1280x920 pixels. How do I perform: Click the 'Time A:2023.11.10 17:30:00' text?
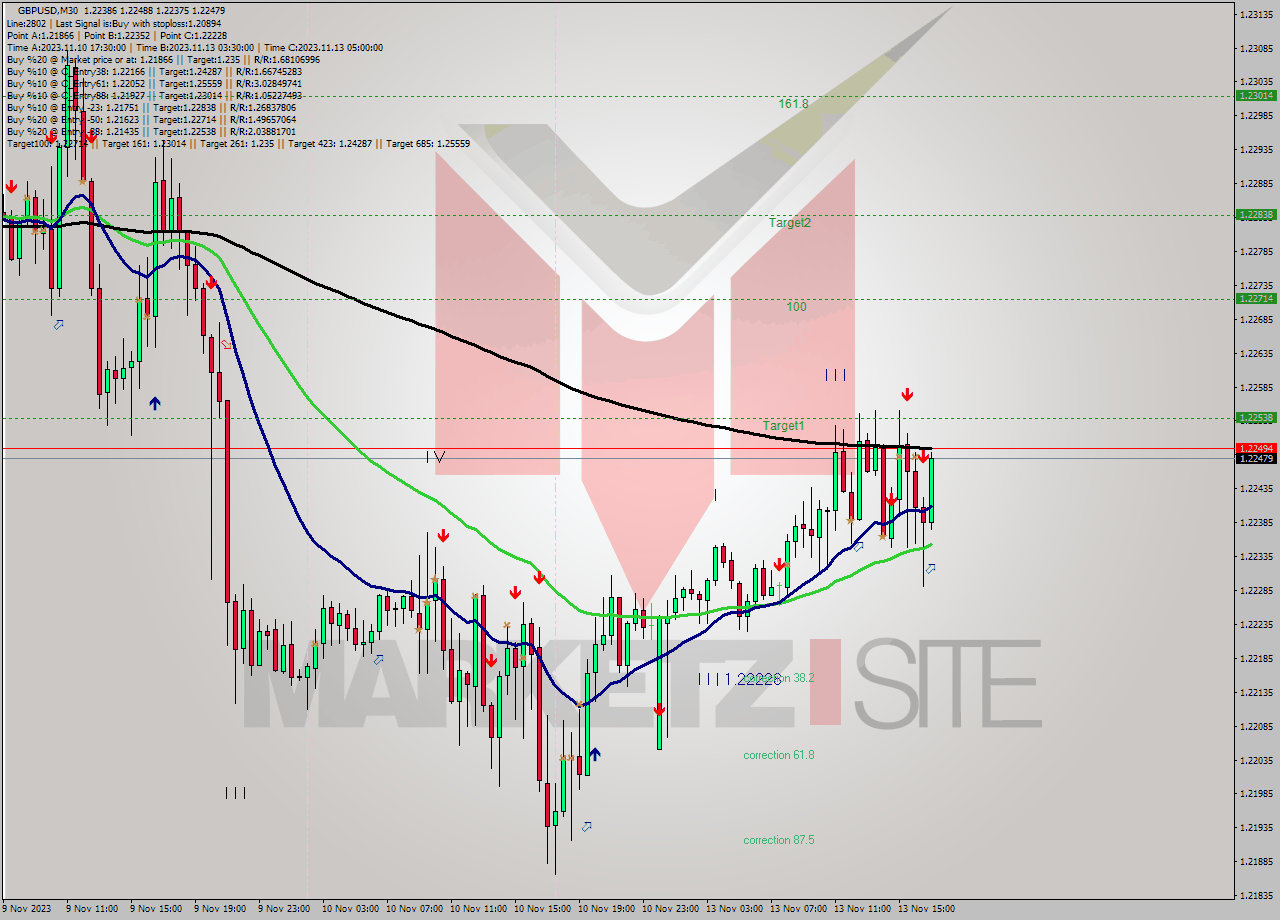tap(66, 47)
